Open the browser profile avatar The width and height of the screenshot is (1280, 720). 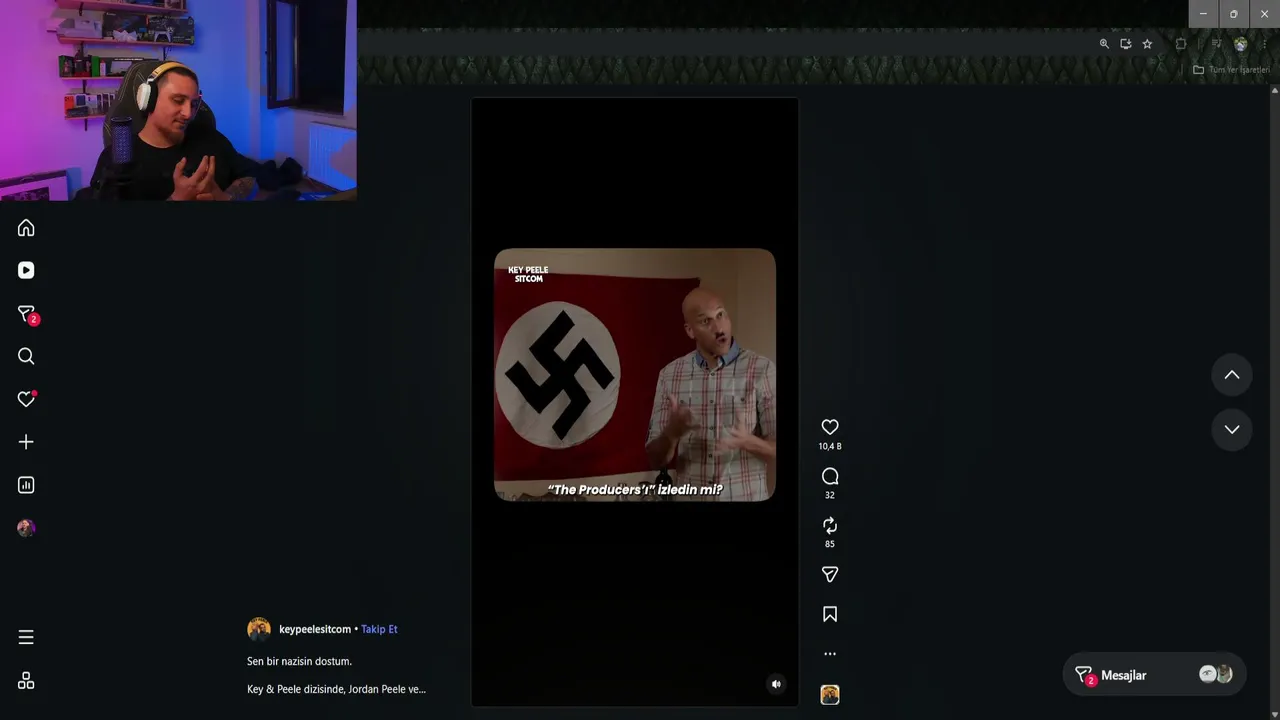pyautogui.click(x=1241, y=44)
